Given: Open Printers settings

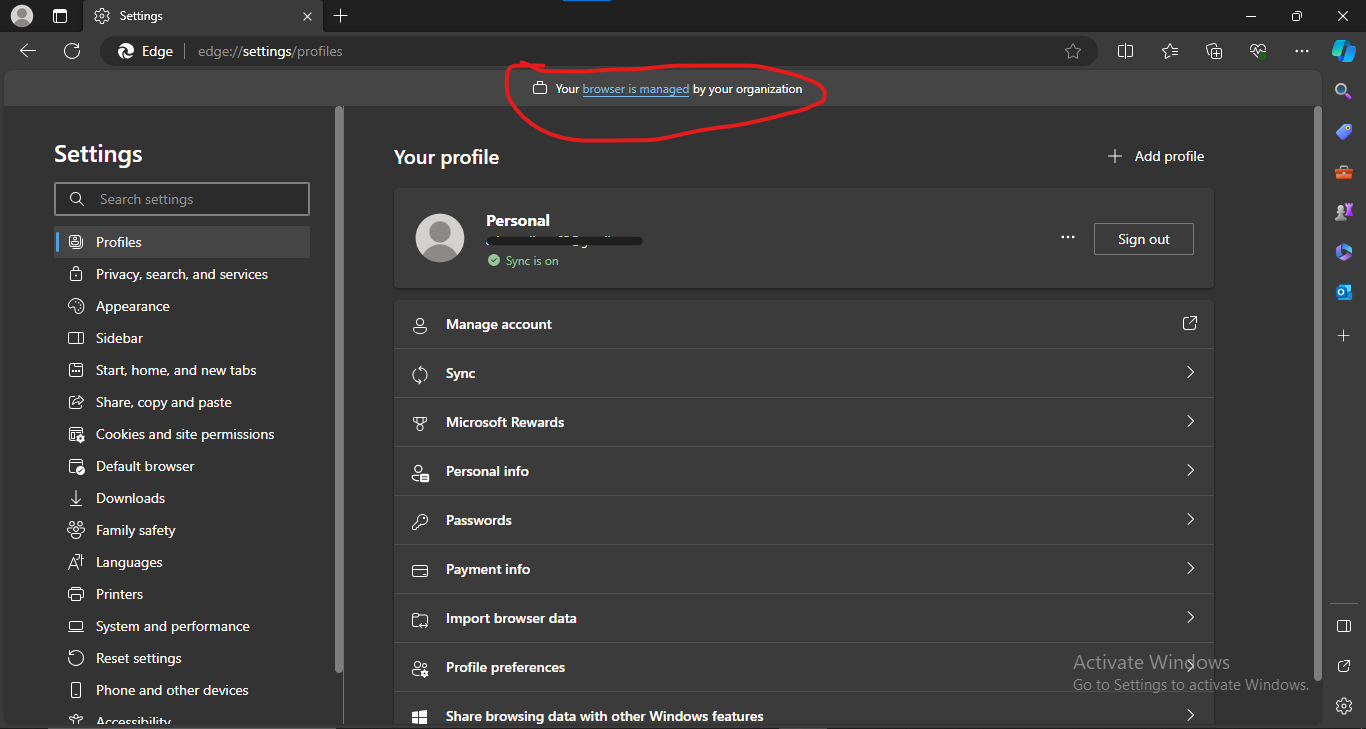Looking at the screenshot, I should coord(182,594).
